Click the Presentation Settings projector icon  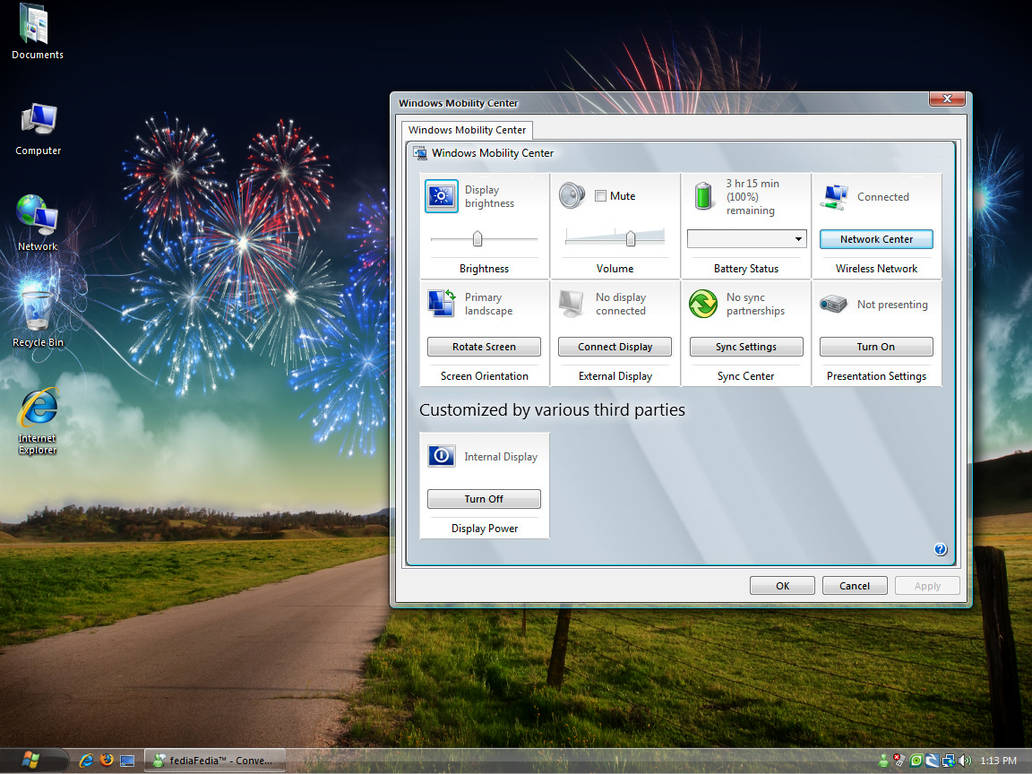coord(833,304)
